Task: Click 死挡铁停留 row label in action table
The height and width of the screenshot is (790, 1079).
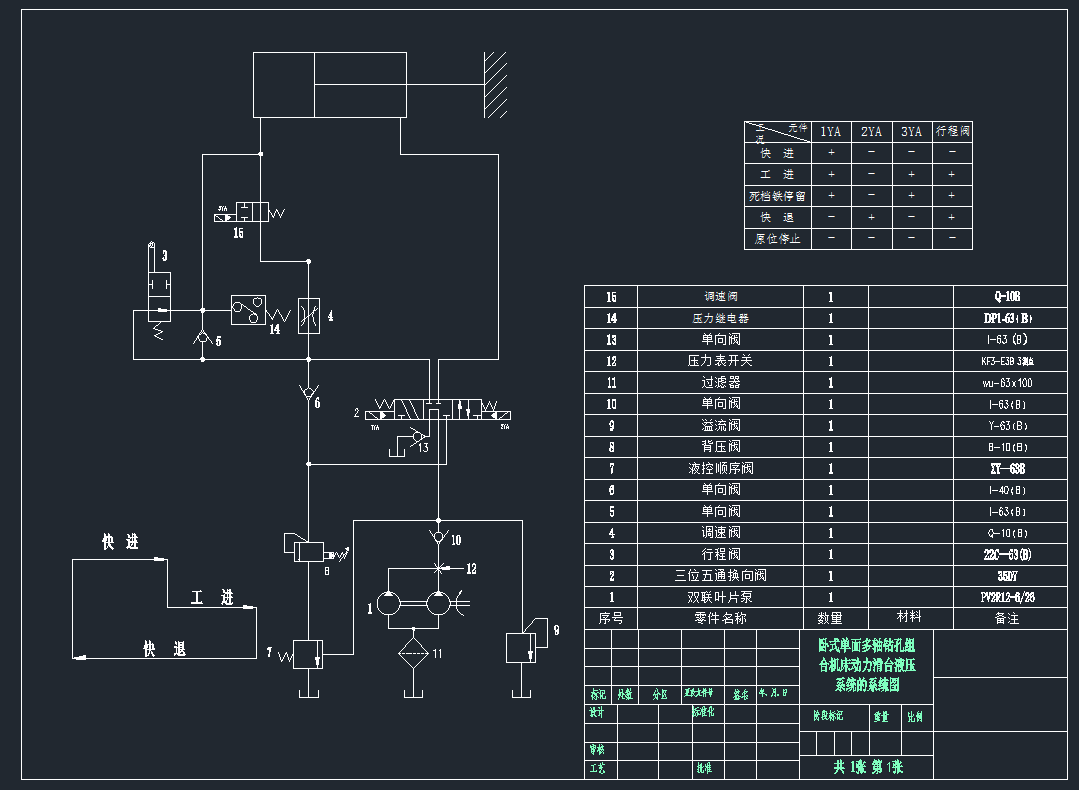Action: click(x=778, y=196)
